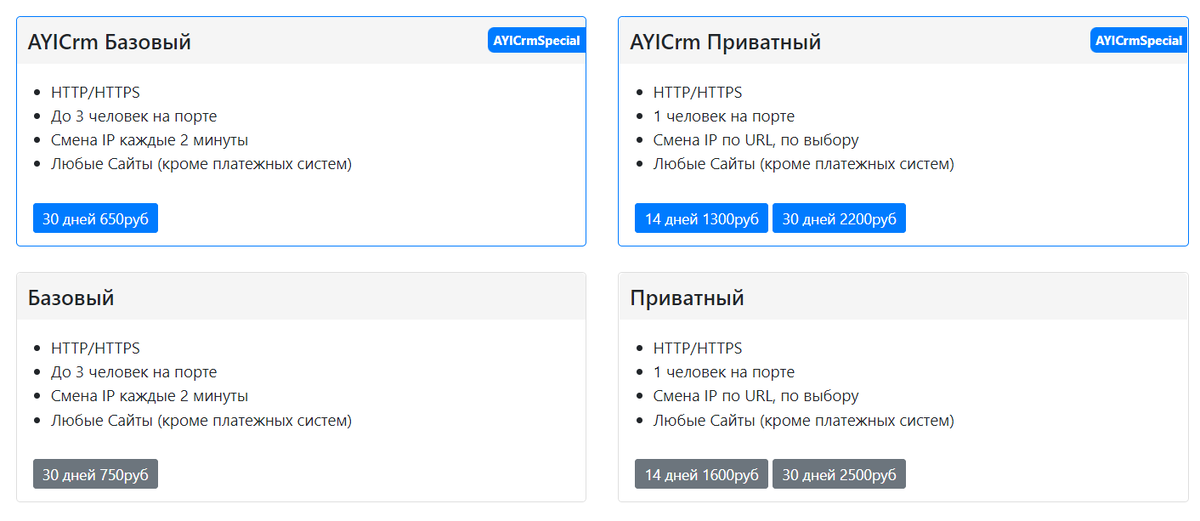Click "Смена IP по URL" in the 2500руб card

[756, 396]
